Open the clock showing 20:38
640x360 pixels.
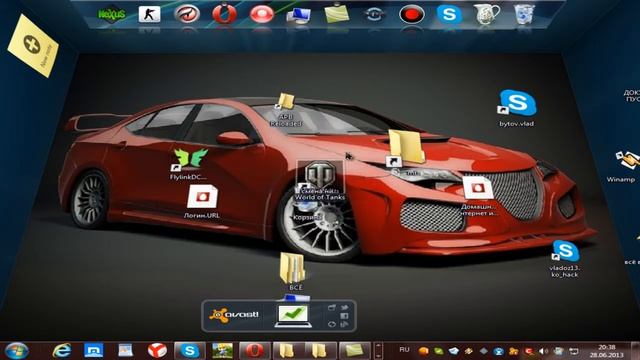[x=607, y=351]
